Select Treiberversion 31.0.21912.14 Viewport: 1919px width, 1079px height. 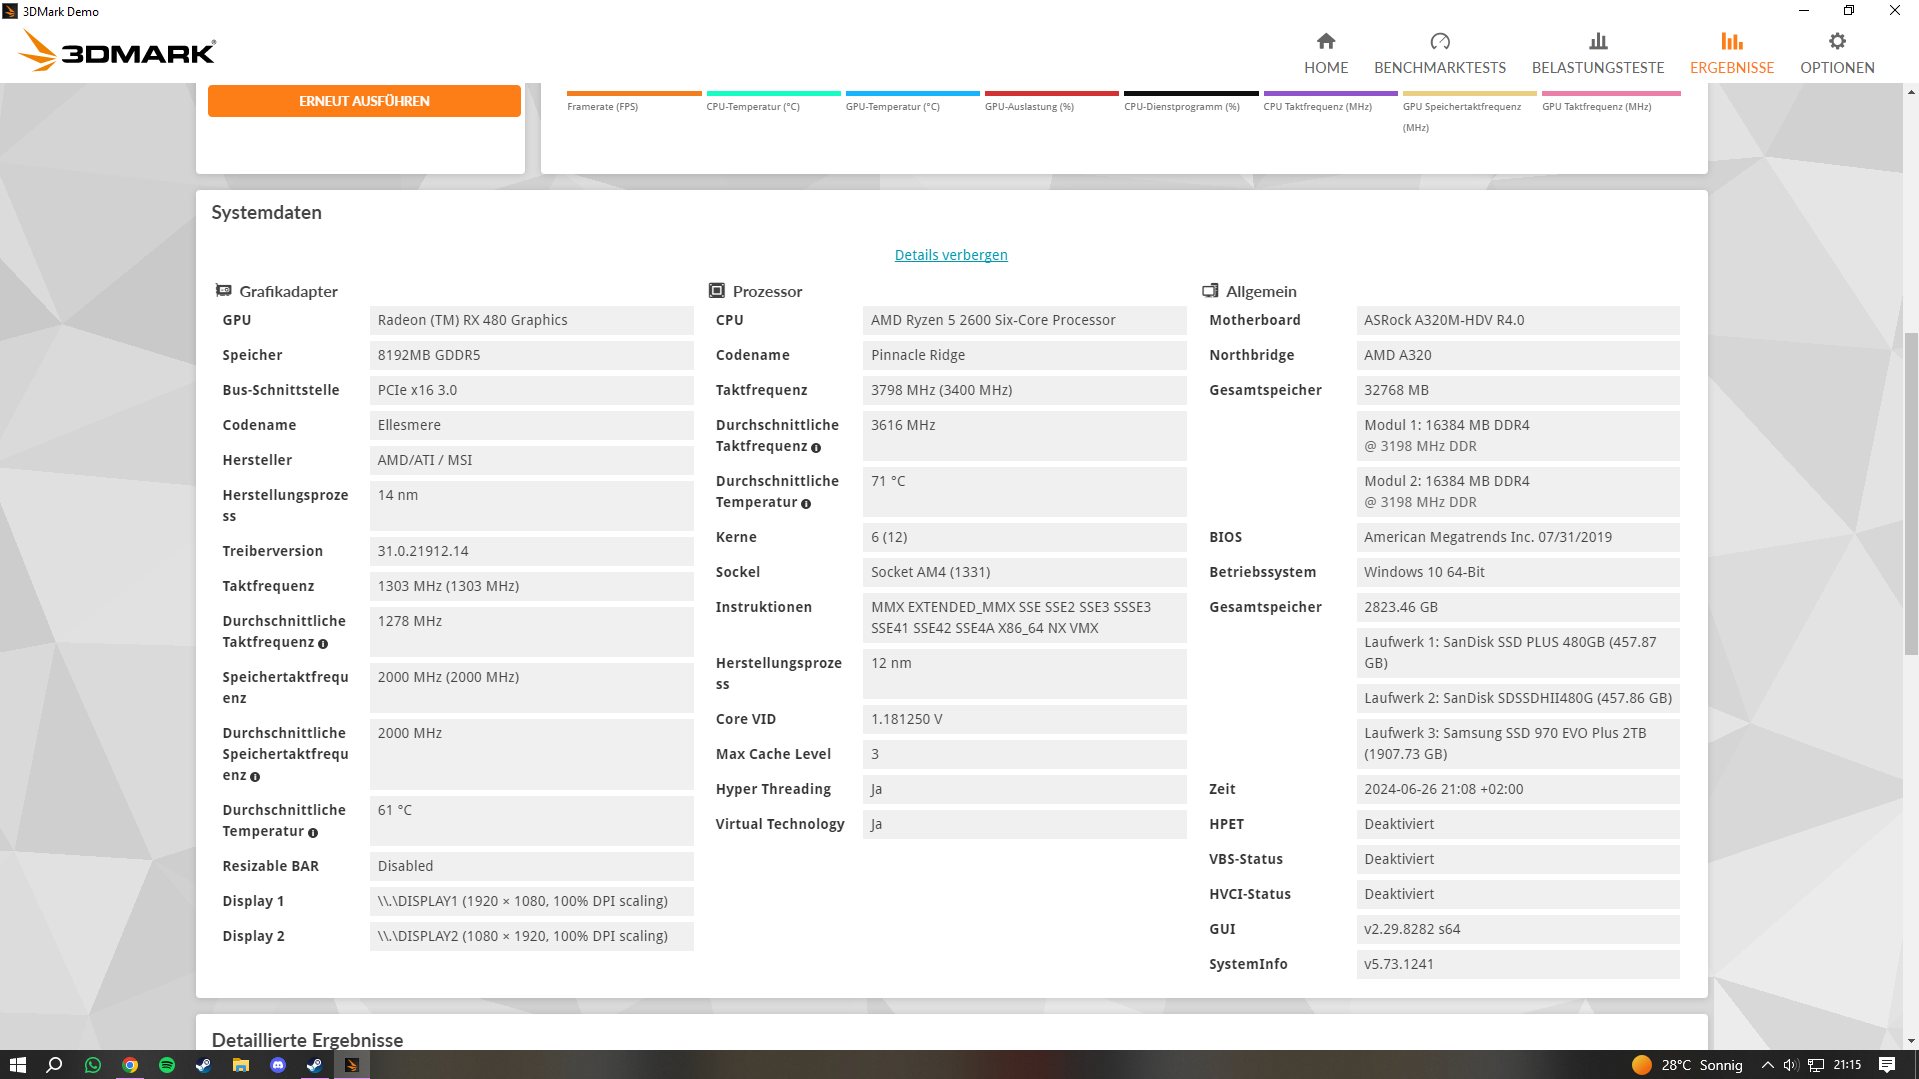[x=531, y=551]
